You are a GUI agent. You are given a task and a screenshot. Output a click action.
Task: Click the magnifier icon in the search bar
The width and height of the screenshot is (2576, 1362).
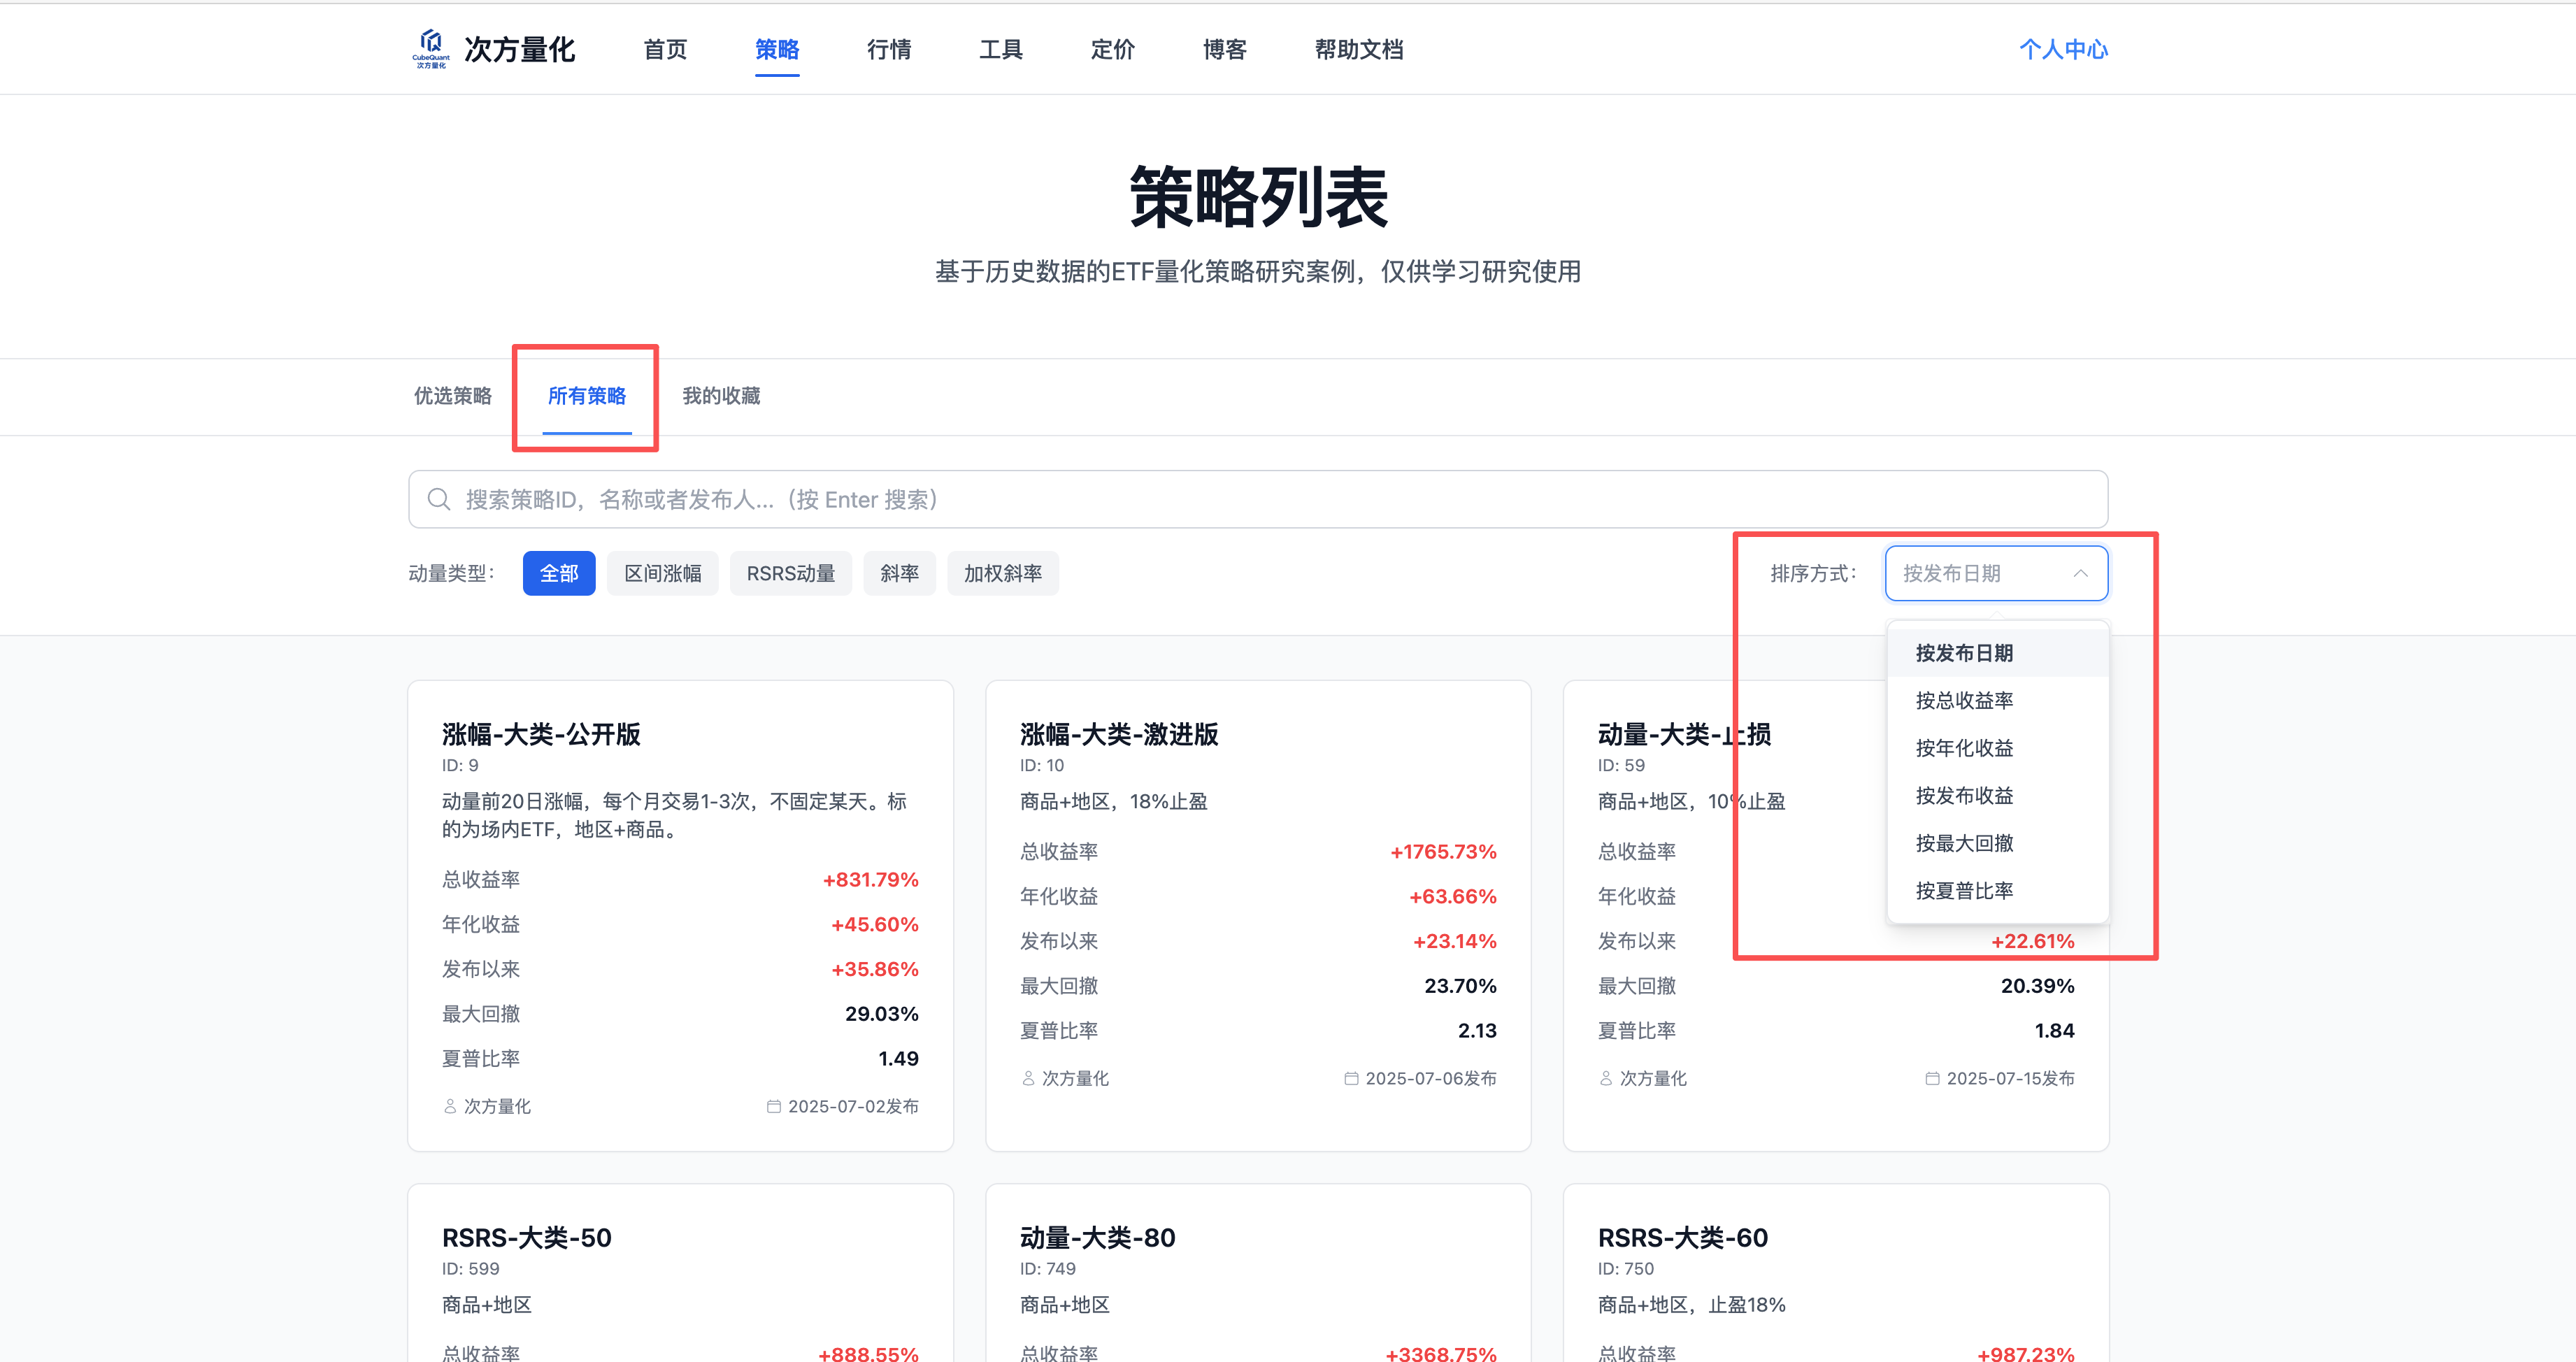440,499
